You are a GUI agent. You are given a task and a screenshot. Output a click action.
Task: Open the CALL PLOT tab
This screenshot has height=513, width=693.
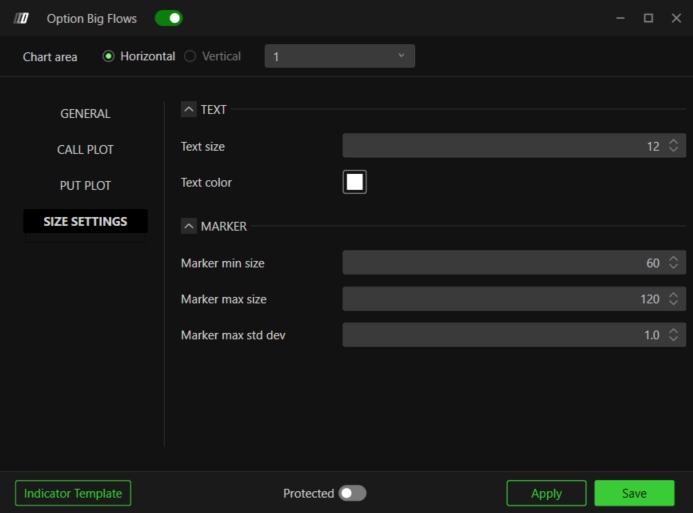[x=85, y=149]
